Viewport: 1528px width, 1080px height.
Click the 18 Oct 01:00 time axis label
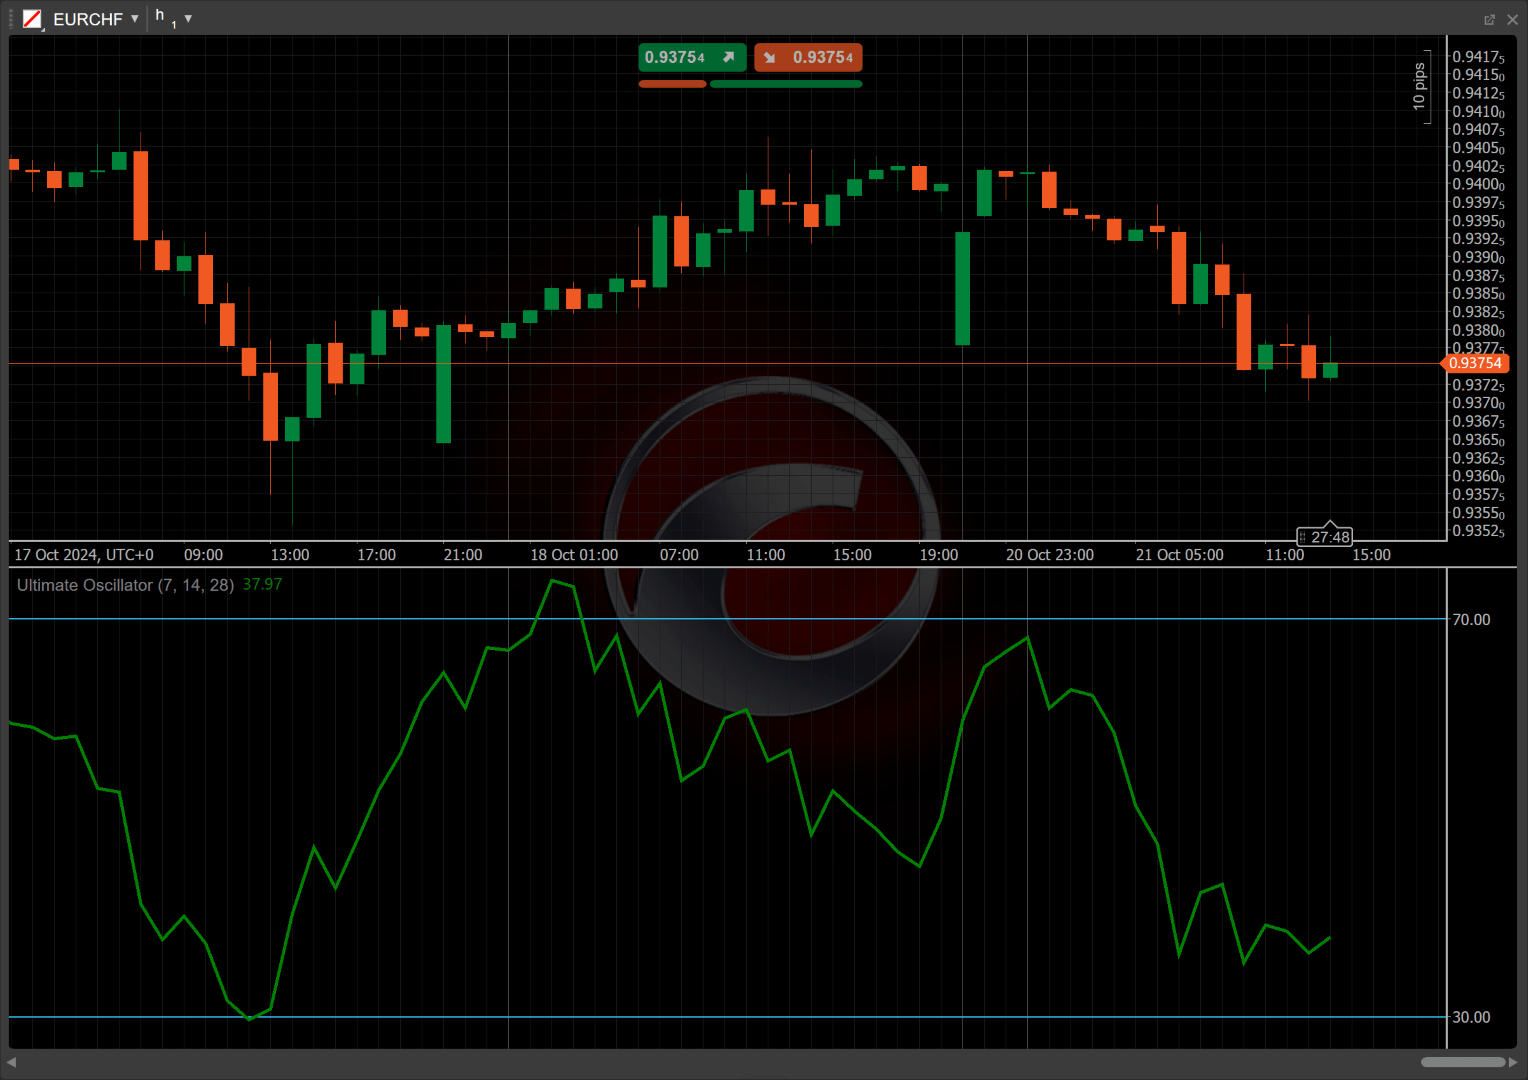[574, 555]
